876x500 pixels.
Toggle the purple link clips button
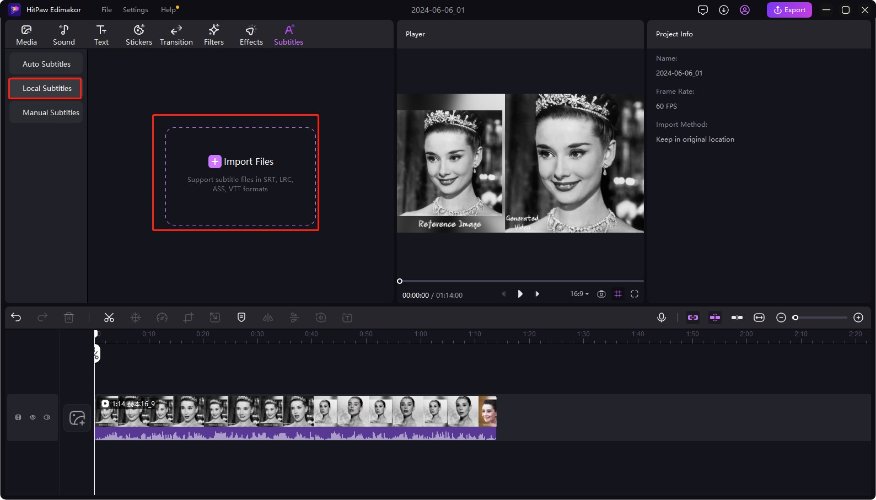[x=693, y=317]
